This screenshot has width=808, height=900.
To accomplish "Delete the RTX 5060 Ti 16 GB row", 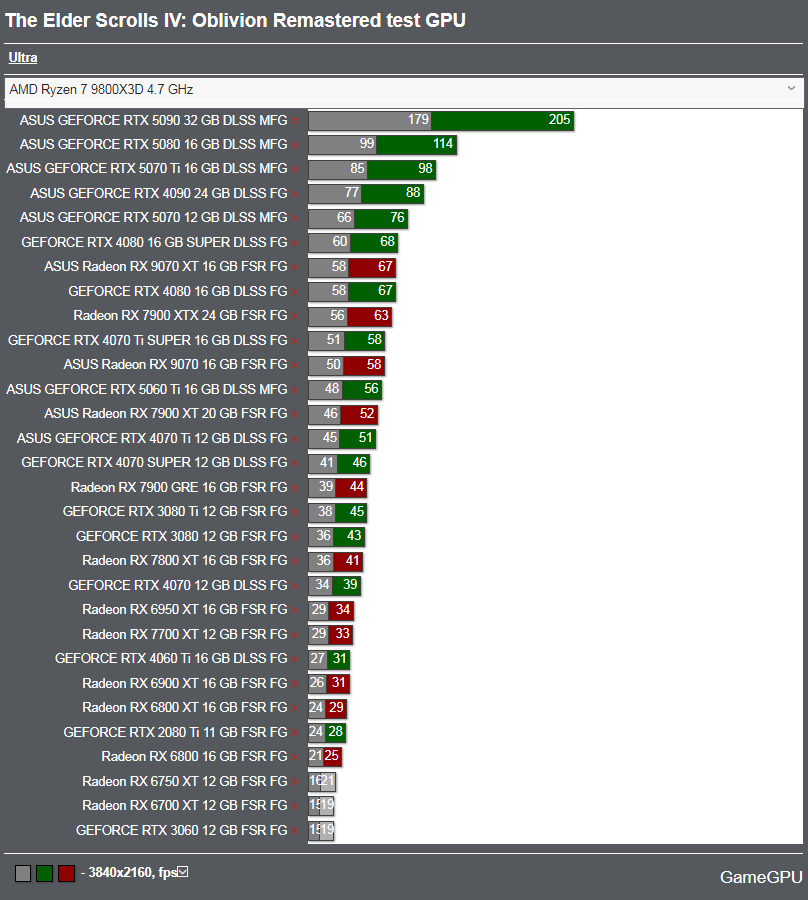I will coord(295,390).
